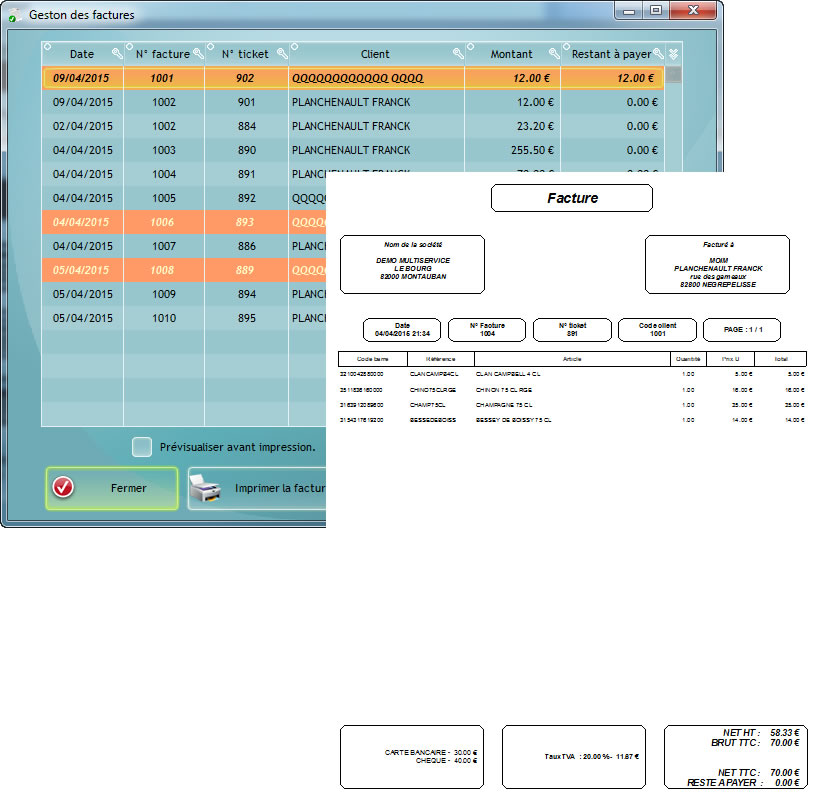Sort by the Date column header
This screenshot has height=802, width=821.
(82, 54)
